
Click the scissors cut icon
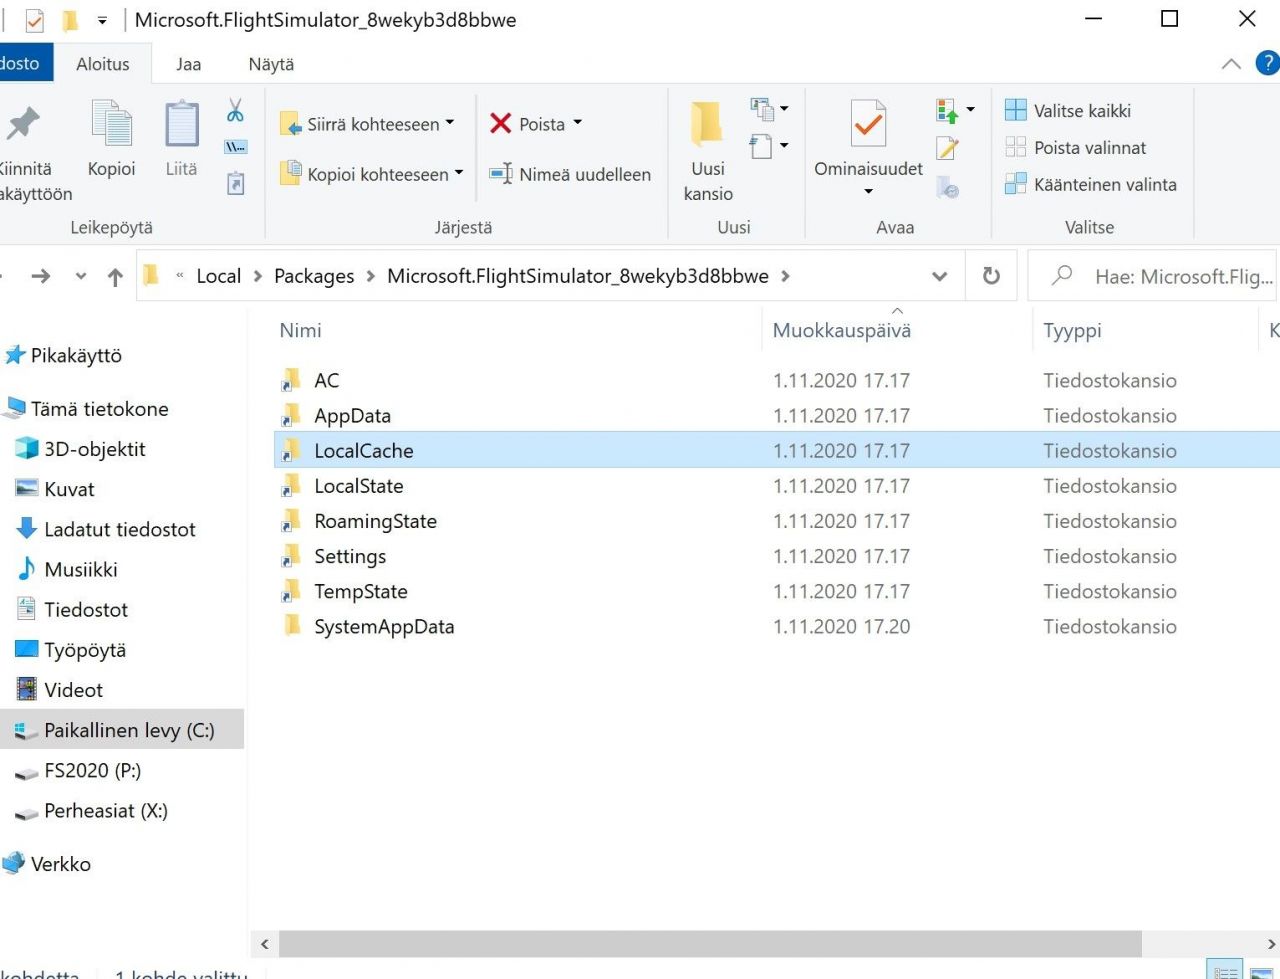pyautogui.click(x=235, y=110)
